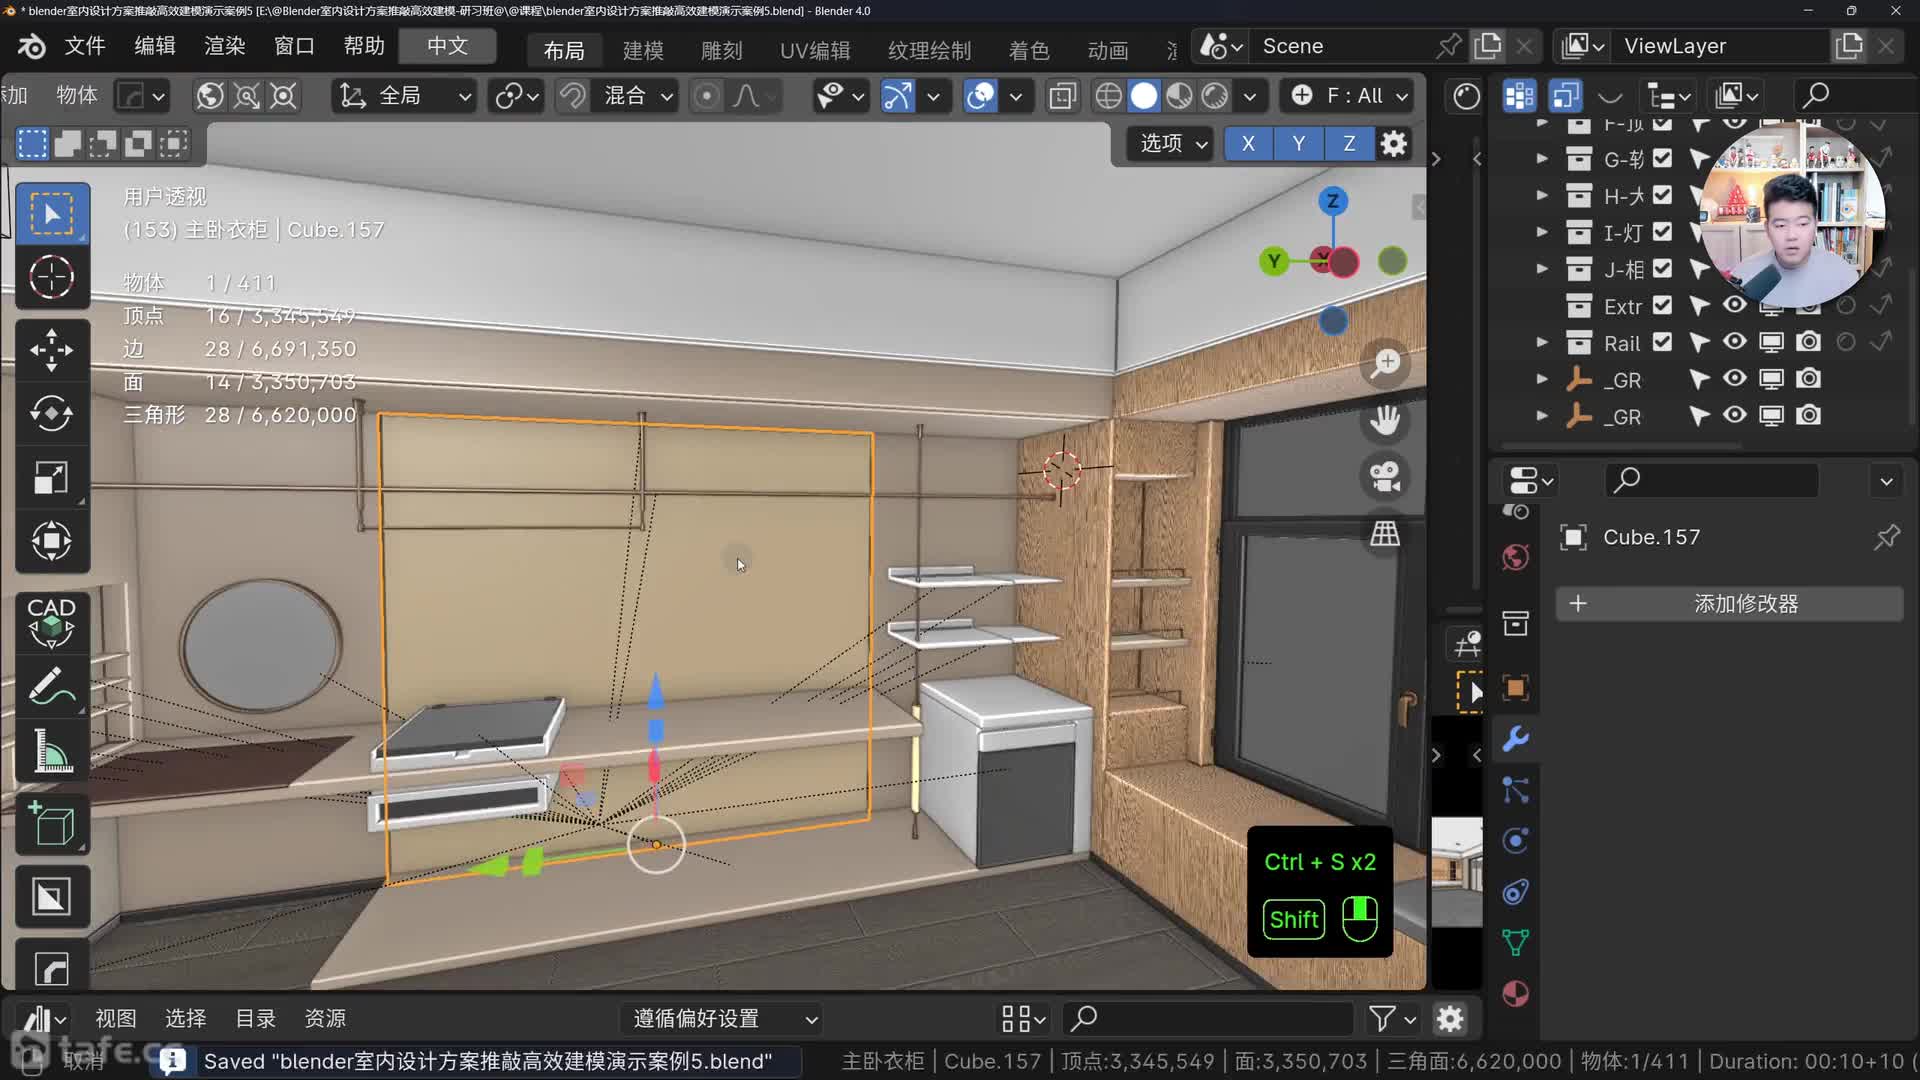Toggle X axis mirror button
Viewport: 1920px width, 1080px height.
pos(1248,143)
